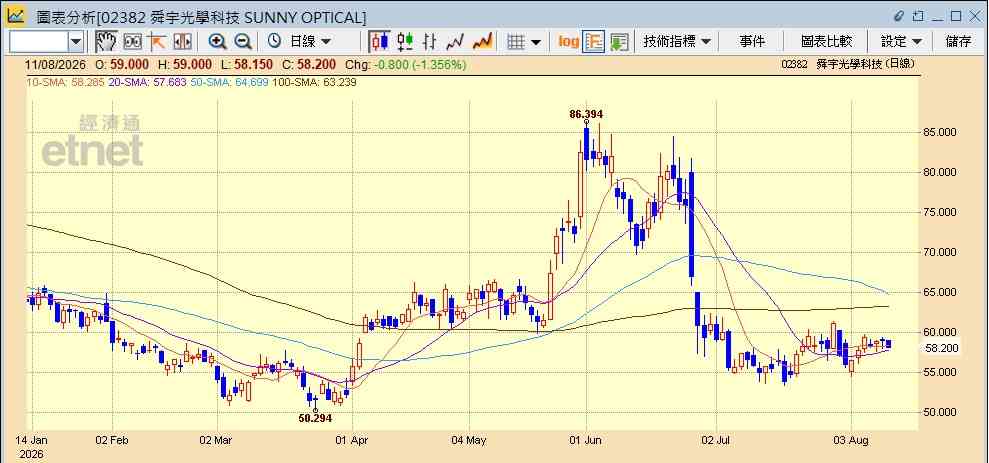
Task: Click the 04 May date axis label
Action: pos(470,439)
